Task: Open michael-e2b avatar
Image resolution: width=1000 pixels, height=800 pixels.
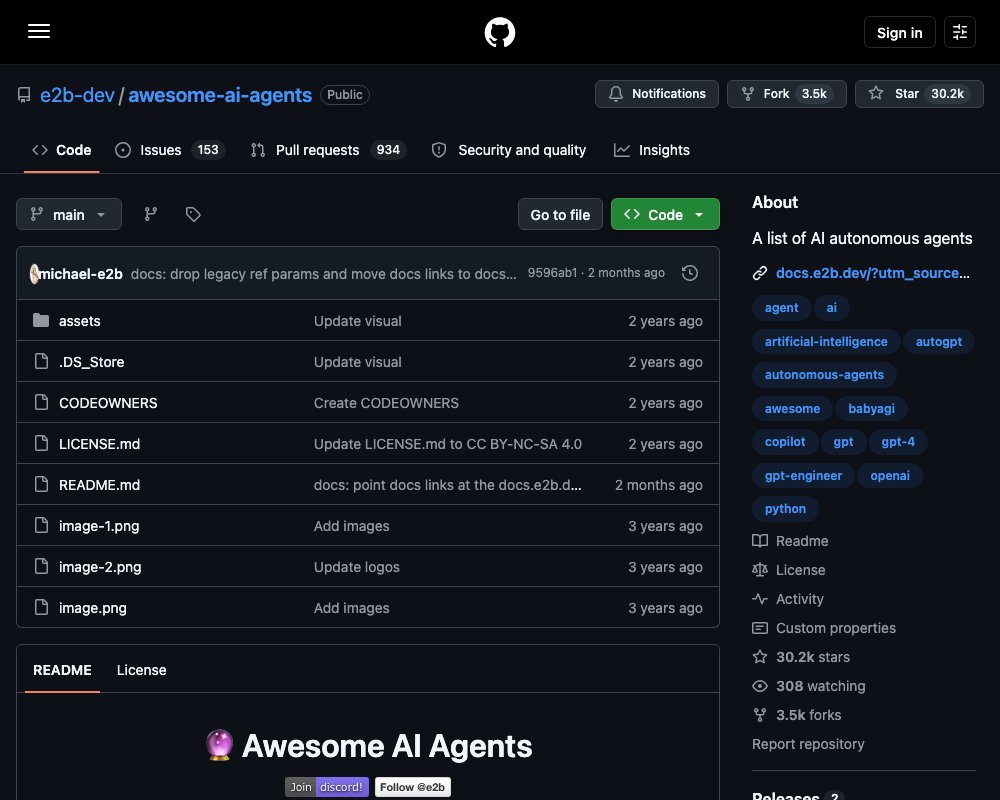Action: click(34, 274)
